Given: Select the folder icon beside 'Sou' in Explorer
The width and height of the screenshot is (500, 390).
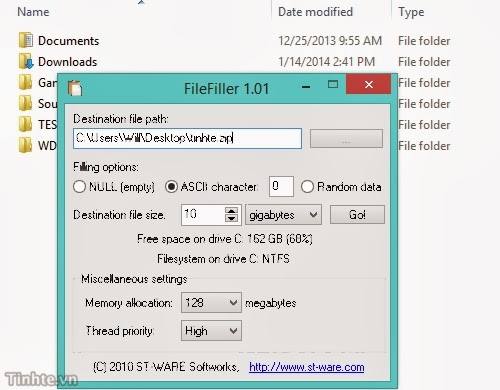Looking at the screenshot, I should tap(26, 103).
